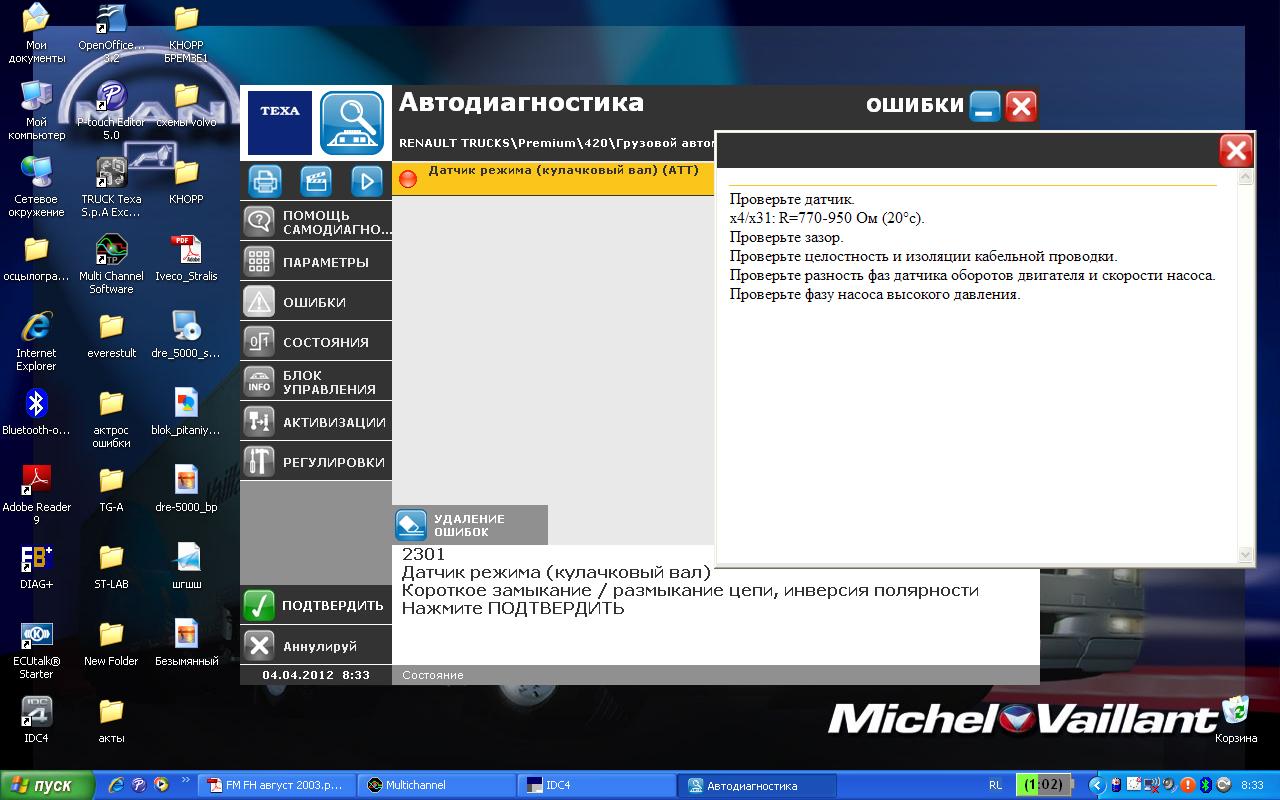This screenshot has height=800, width=1280.
Task: Minimize the Автодиагностика window with blue button
Action: tap(985, 106)
